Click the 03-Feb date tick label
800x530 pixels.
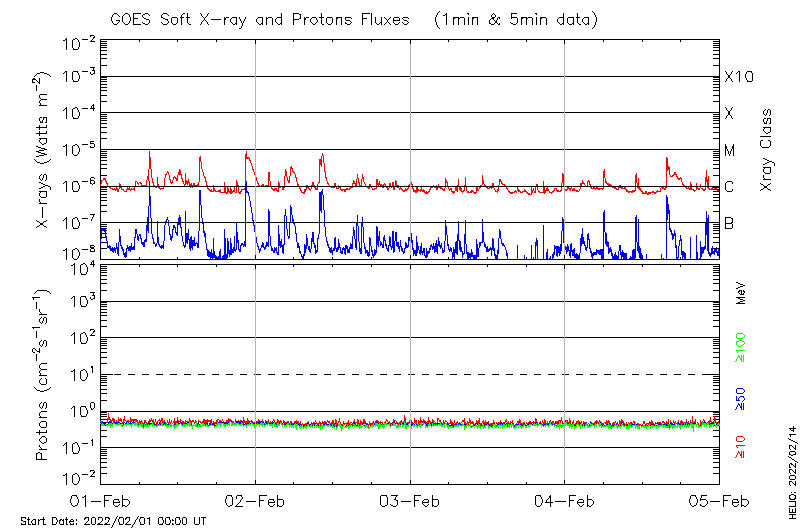click(x=410, y=501)
